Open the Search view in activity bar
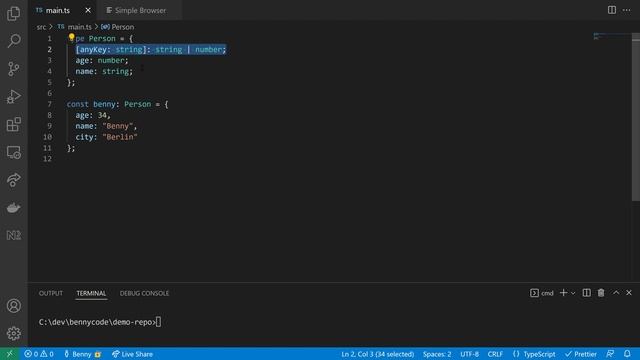Viewport: 640px width, 360px height. [x=13, y=41]
